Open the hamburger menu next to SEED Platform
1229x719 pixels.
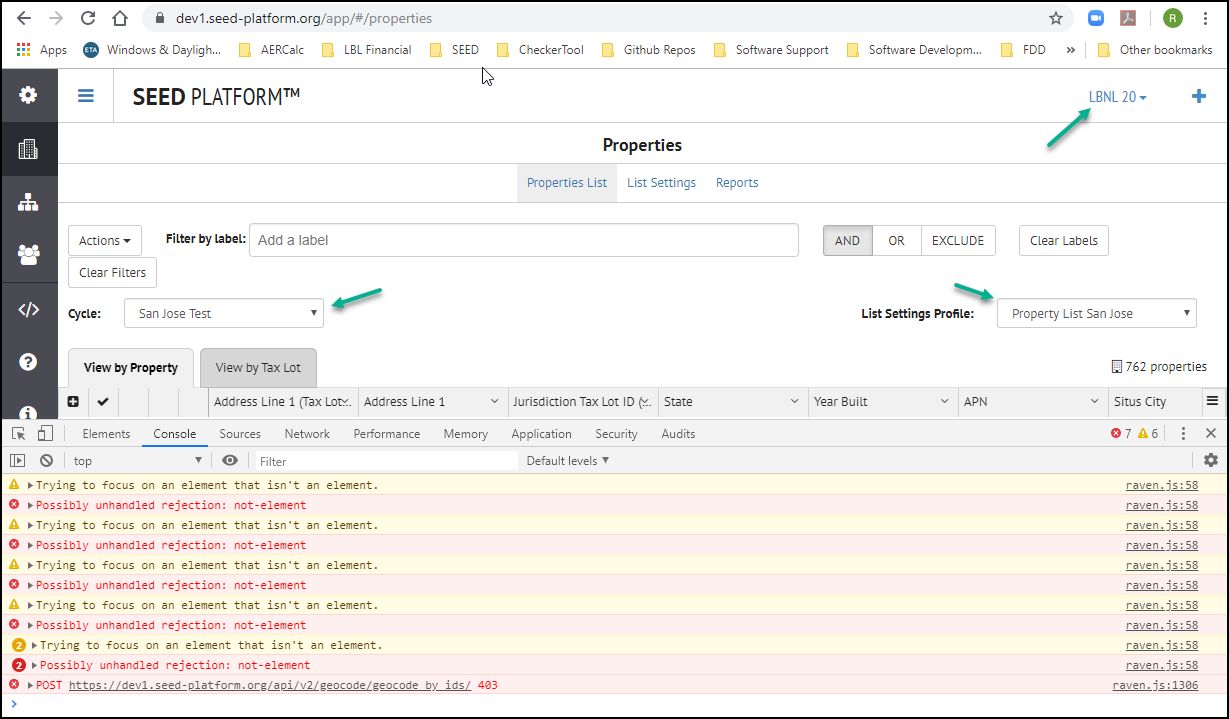coord(85,96)
